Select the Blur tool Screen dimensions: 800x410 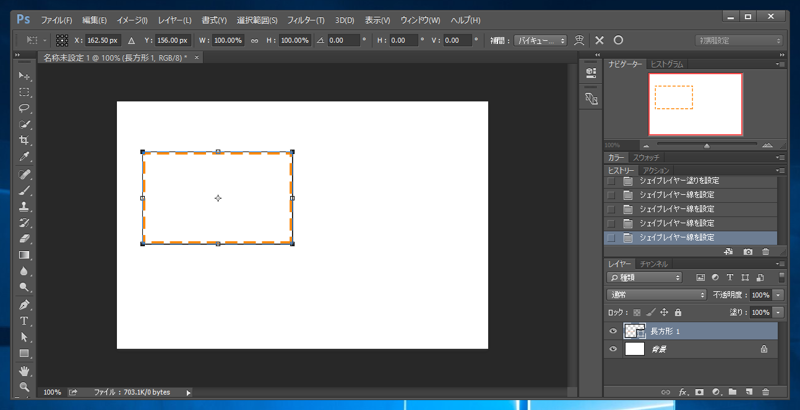[x=24, y=271]
